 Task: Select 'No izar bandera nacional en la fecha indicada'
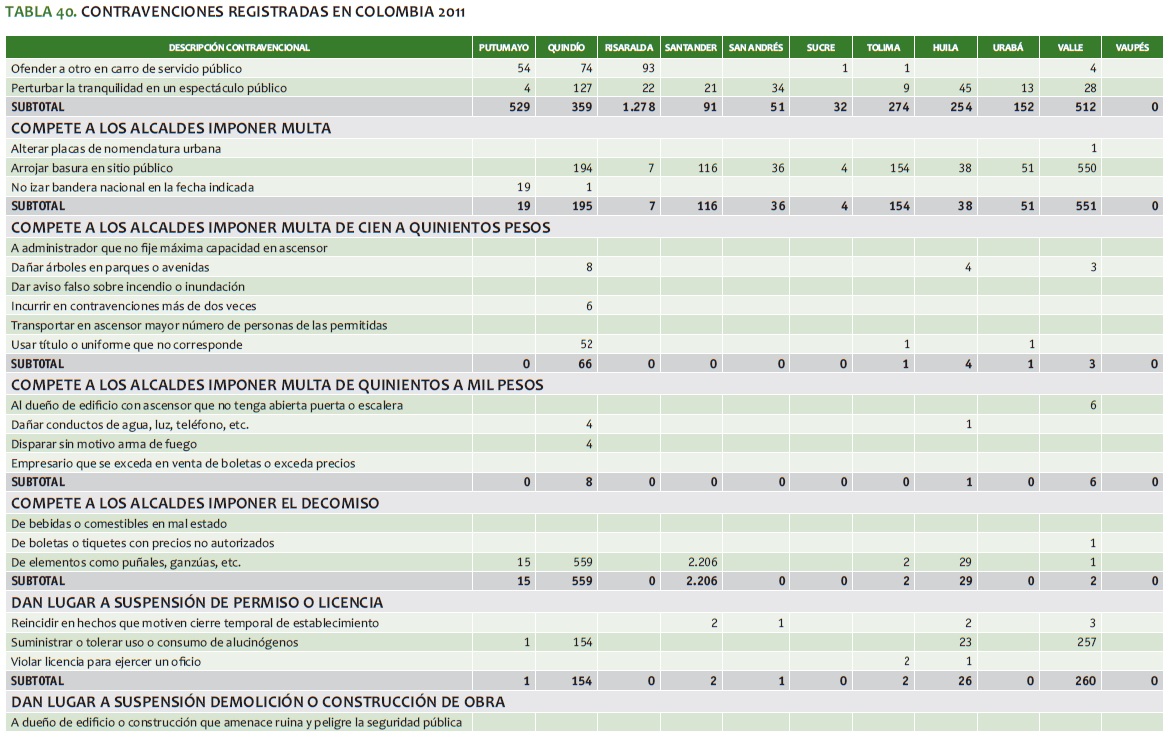tap(132, 187)
